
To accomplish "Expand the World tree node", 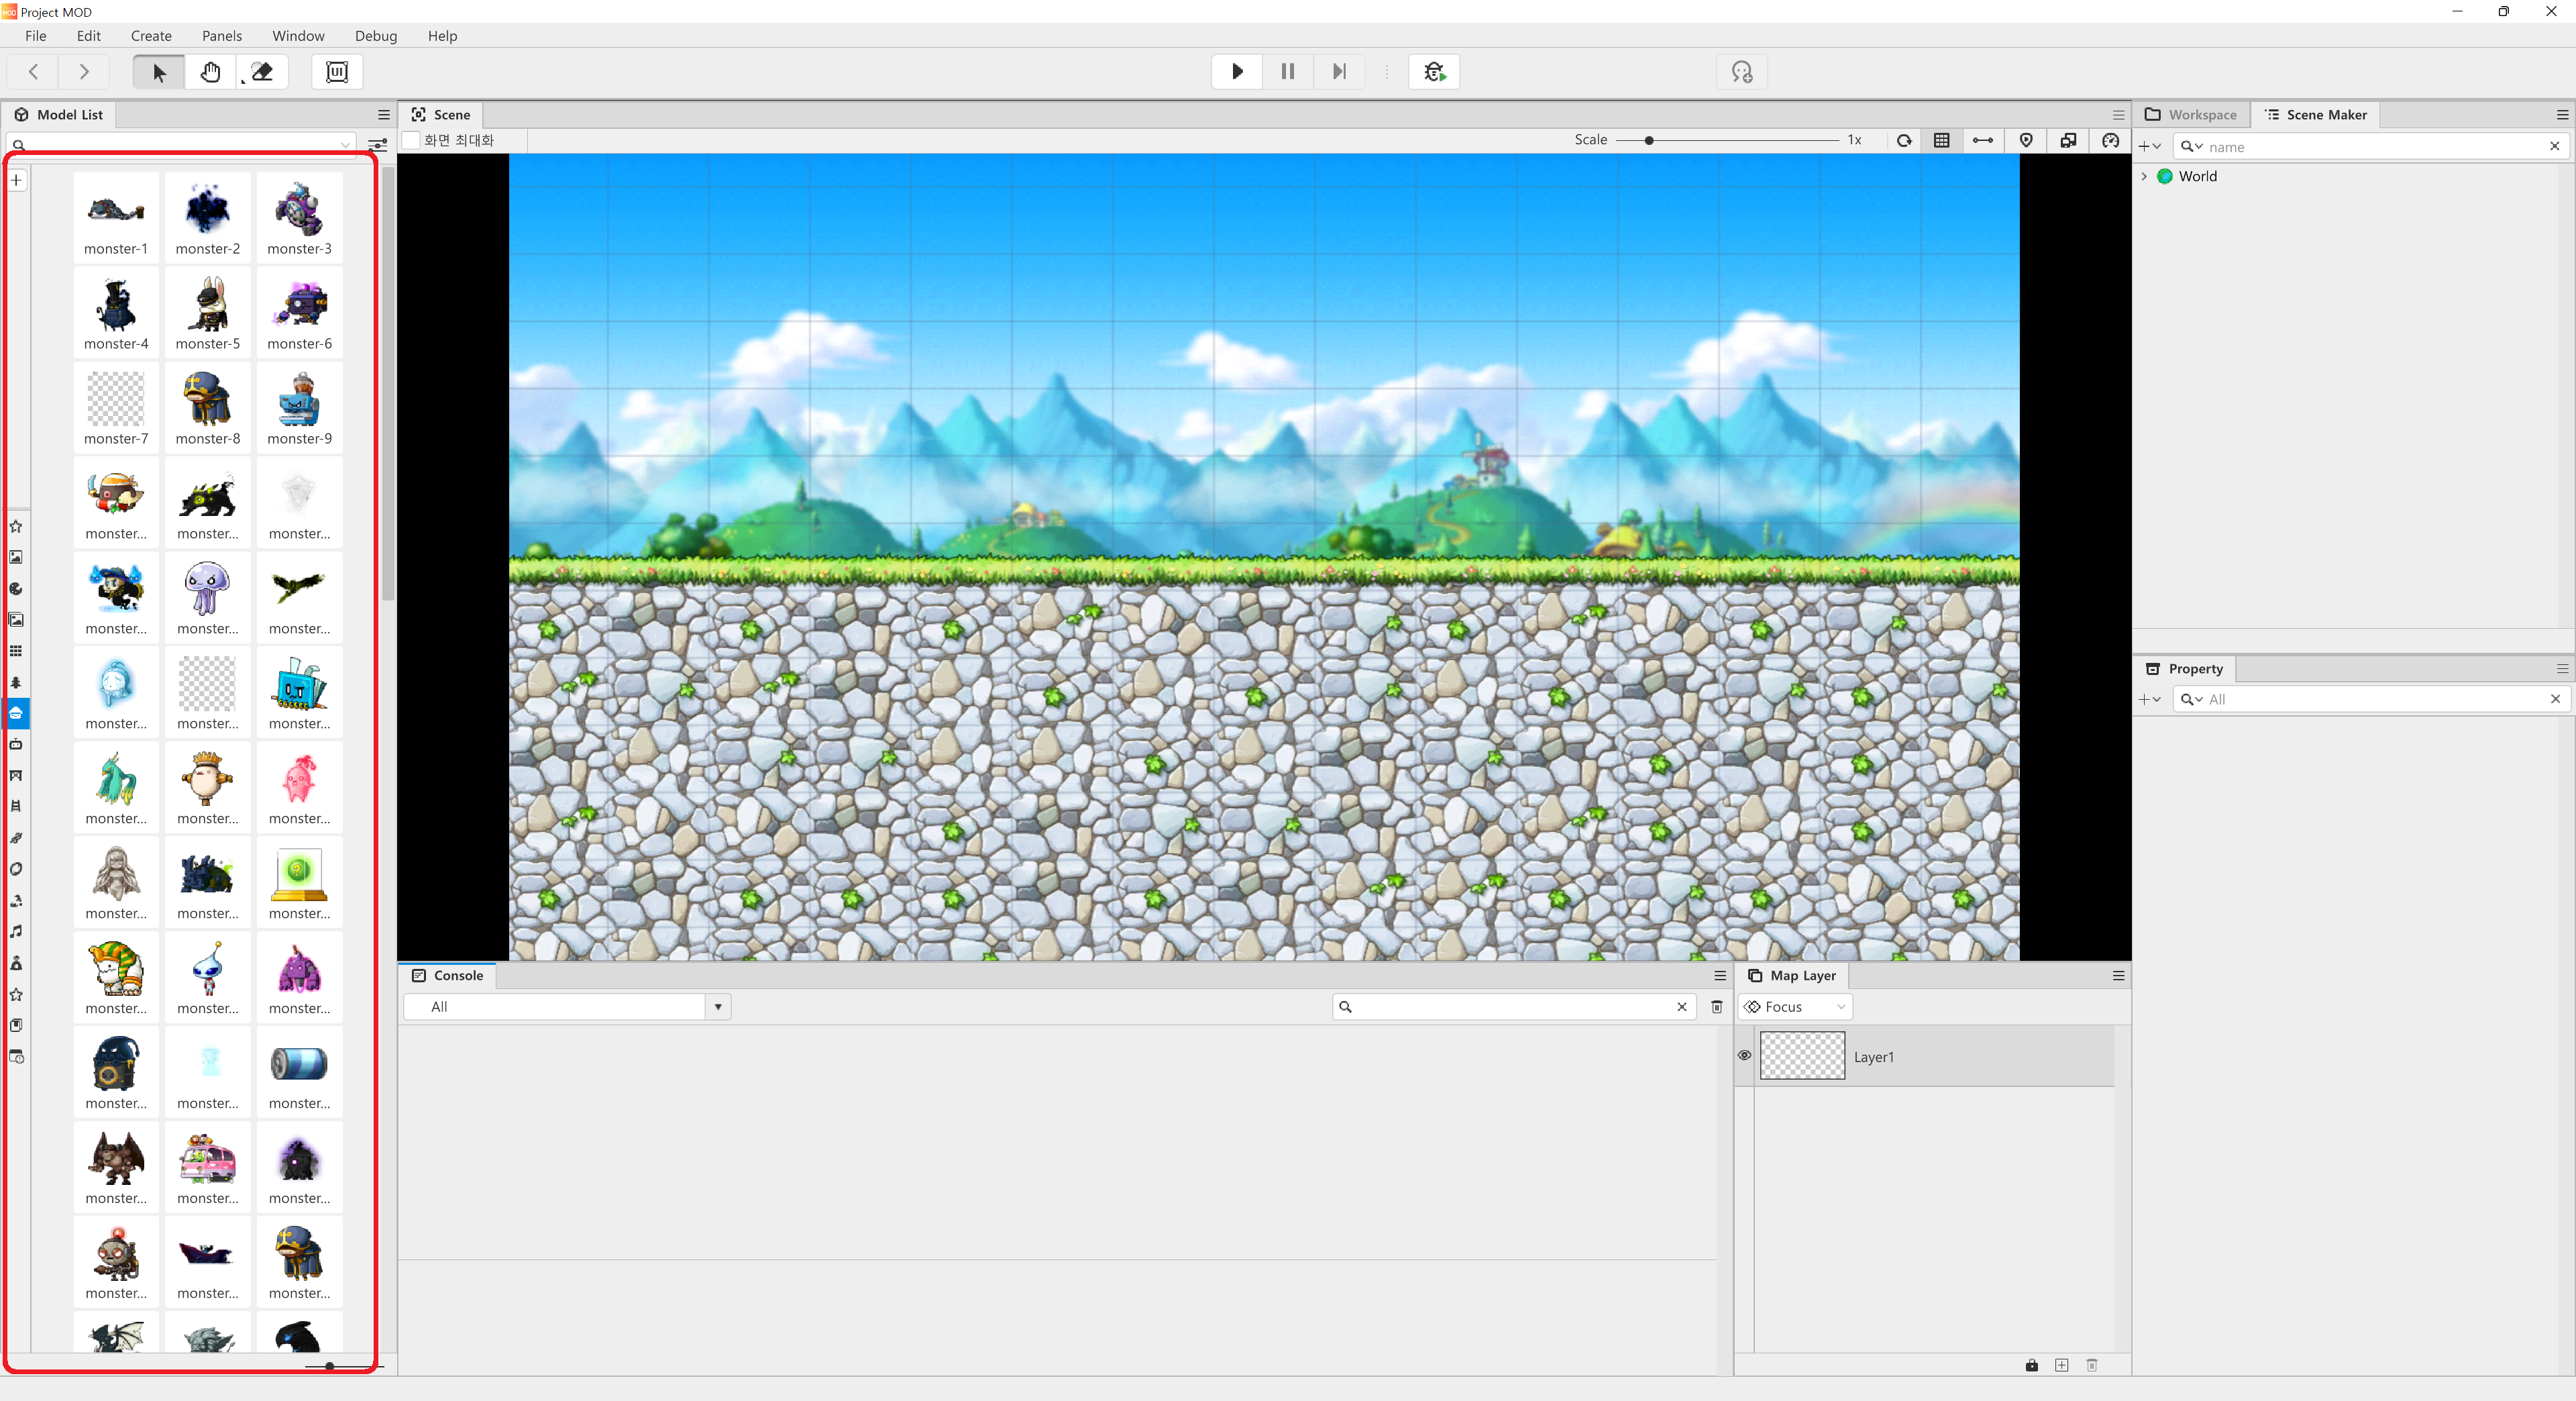I will click(2144, 176).
